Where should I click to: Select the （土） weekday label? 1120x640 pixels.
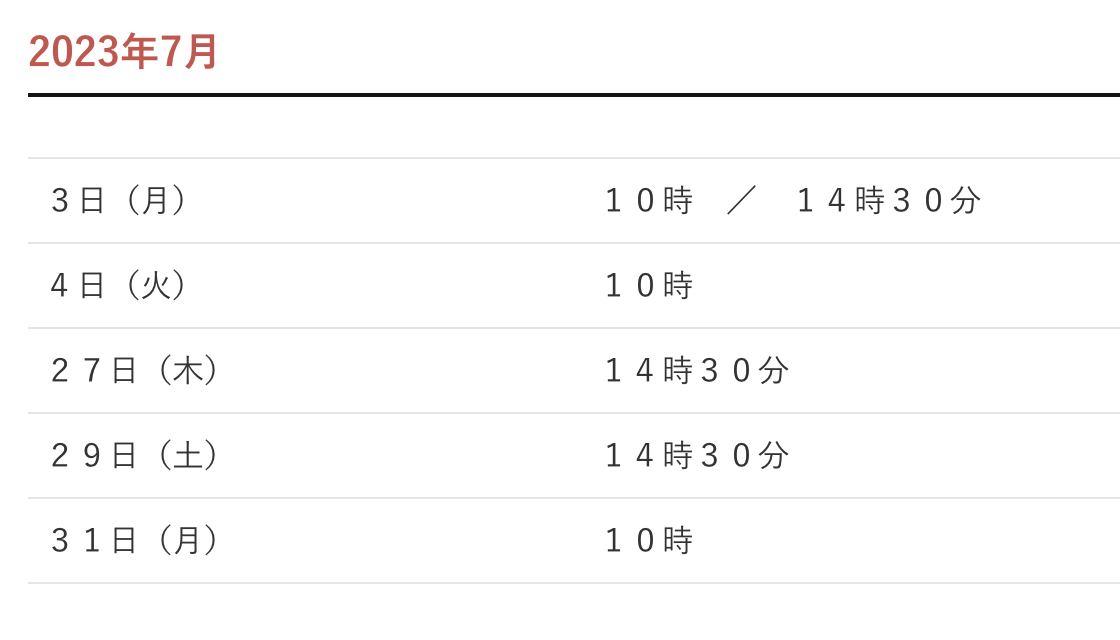(x=184, y=456)
